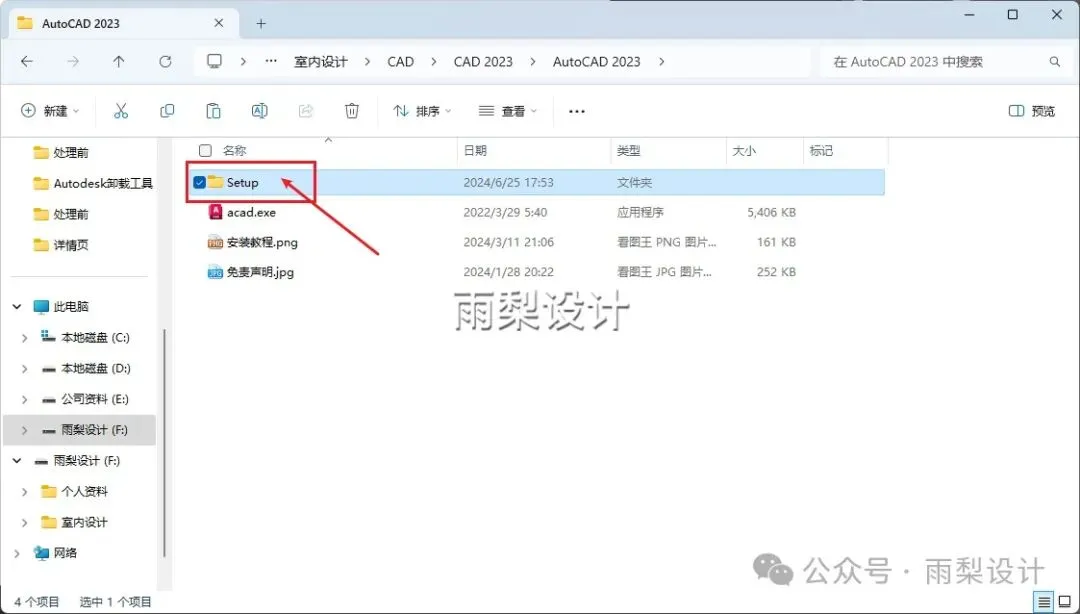
Task: Open the See more ellipsis menu
Action: tap(577, 111)
